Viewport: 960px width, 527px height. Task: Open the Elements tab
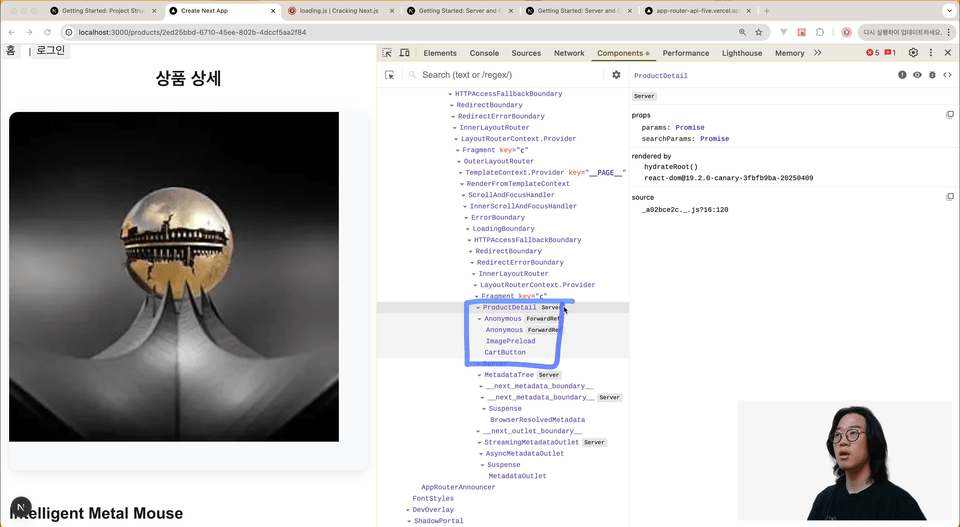440,53
